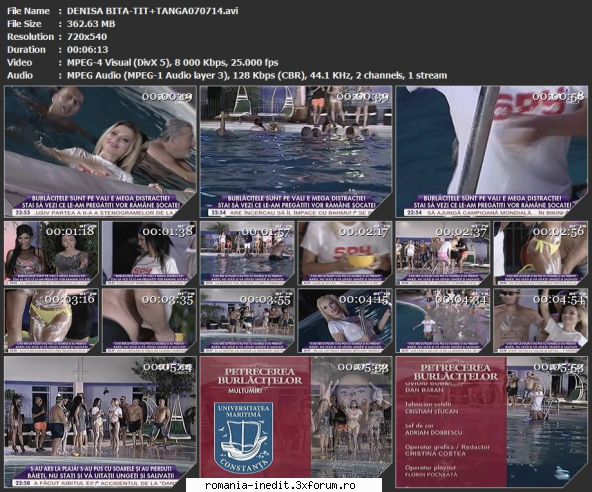Screen dimensions: 592x492
Task: Click the frame marked 00:02:37
Action: click(442, 253)
